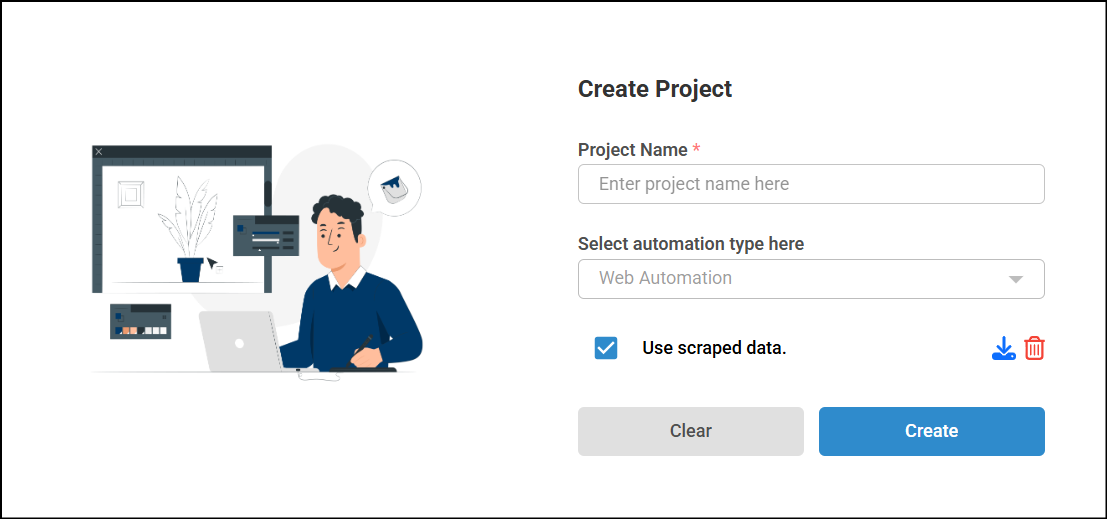This screenshot has width=1107, height=519.
Task: Click the laptop in the illustration
Action: coord(240,341)
